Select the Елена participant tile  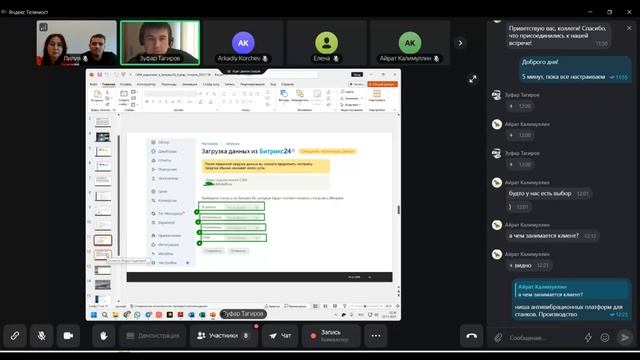click(327, 43)
